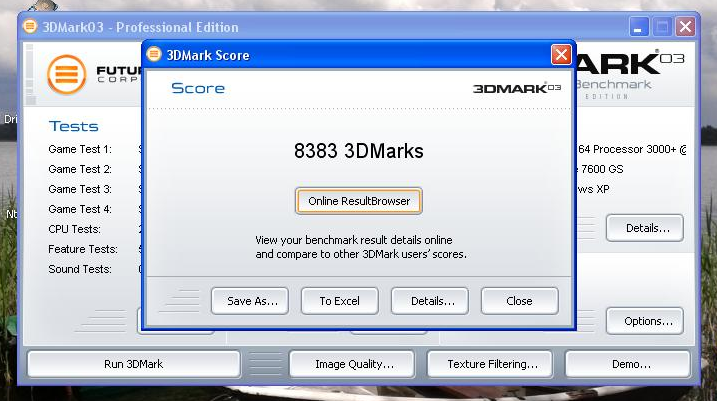Click the 'View your benchmark result details online' text
This screenshot has width=717, height=401.
point(354,240)
